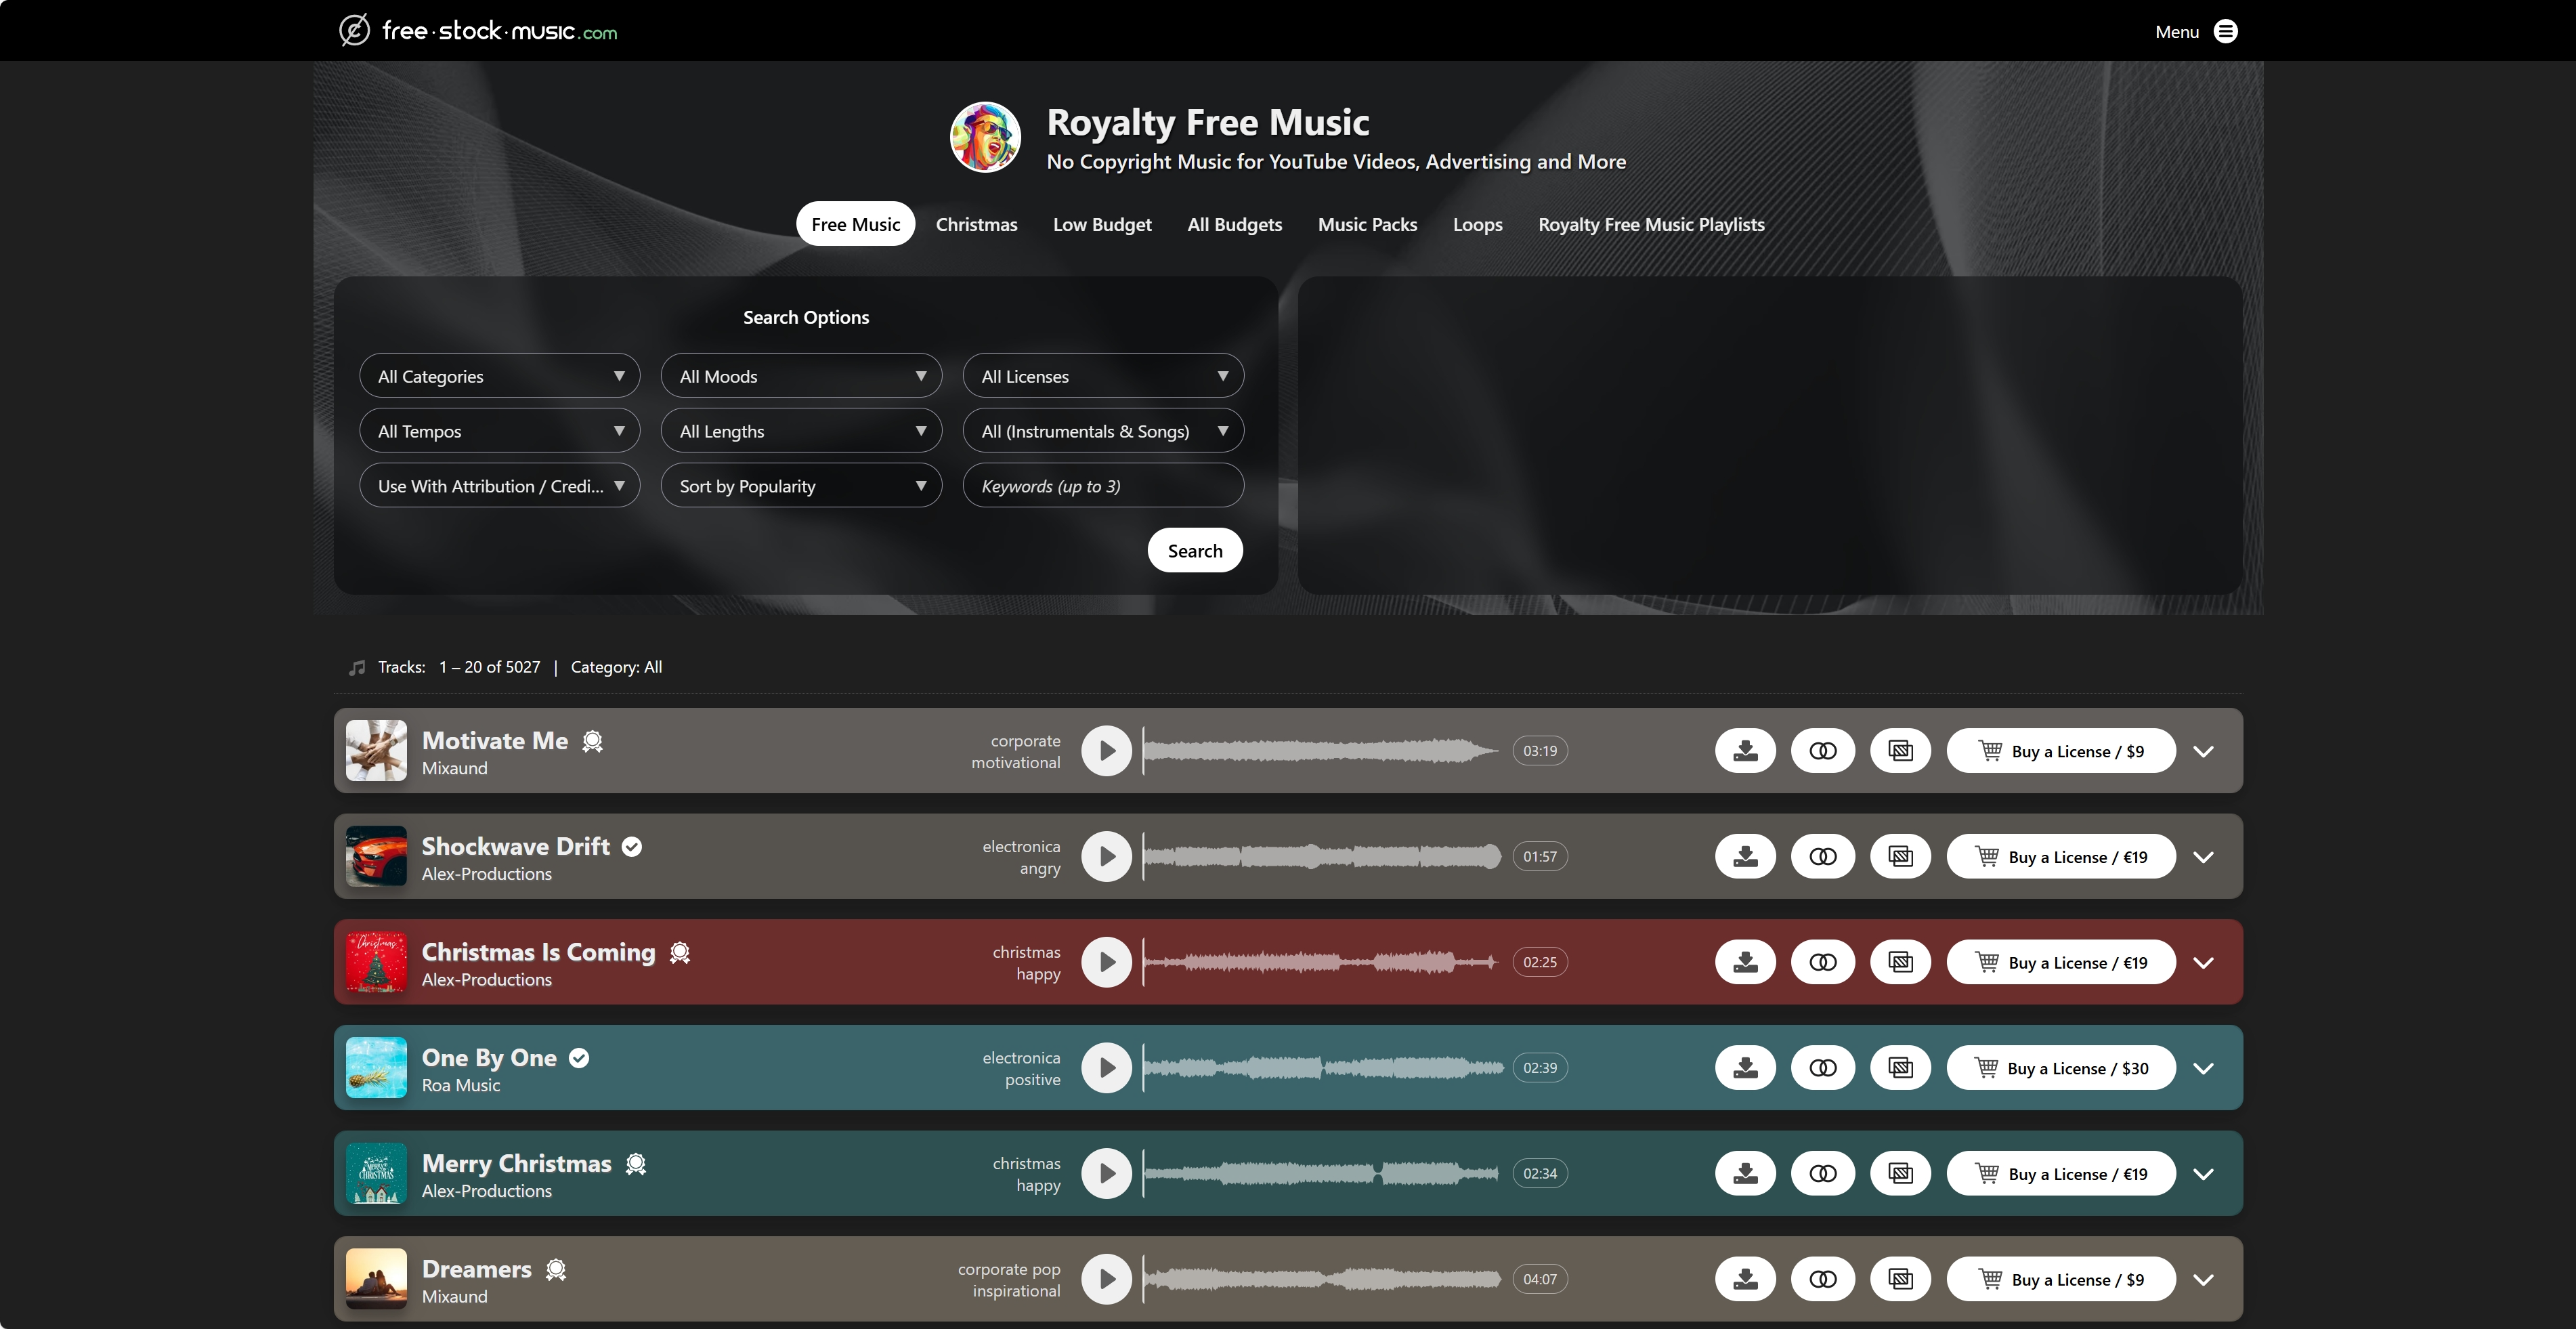2576x1329 pixels.
Task: Open the Music Packs tab
Action: pos(1367,224)
